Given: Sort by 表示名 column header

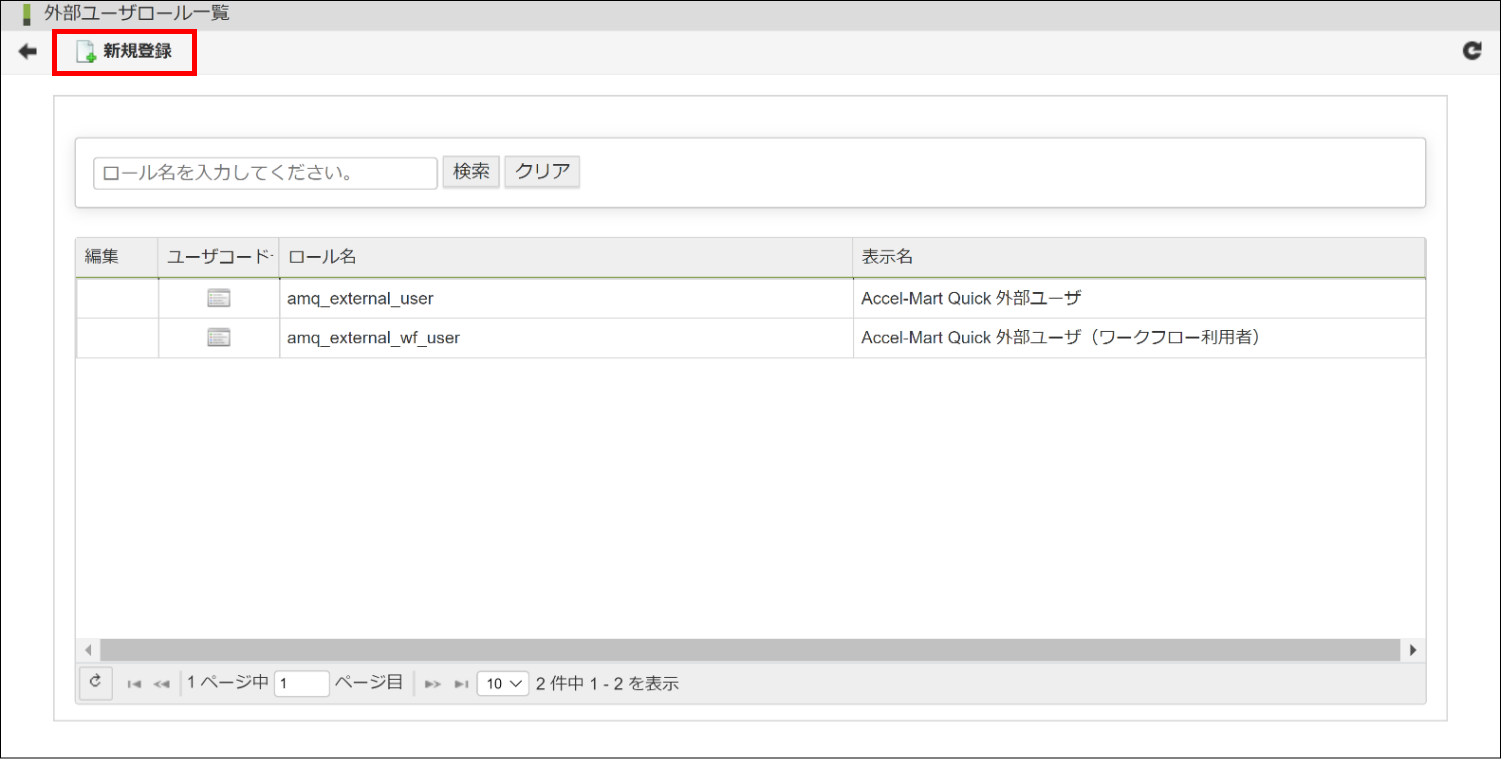Looking at the screenshot, I should [1139, 257].
